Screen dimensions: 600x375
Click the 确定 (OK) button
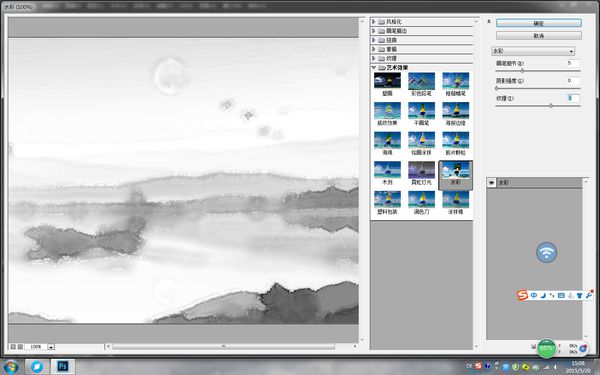pyautogui.click(x=539, y=23)
